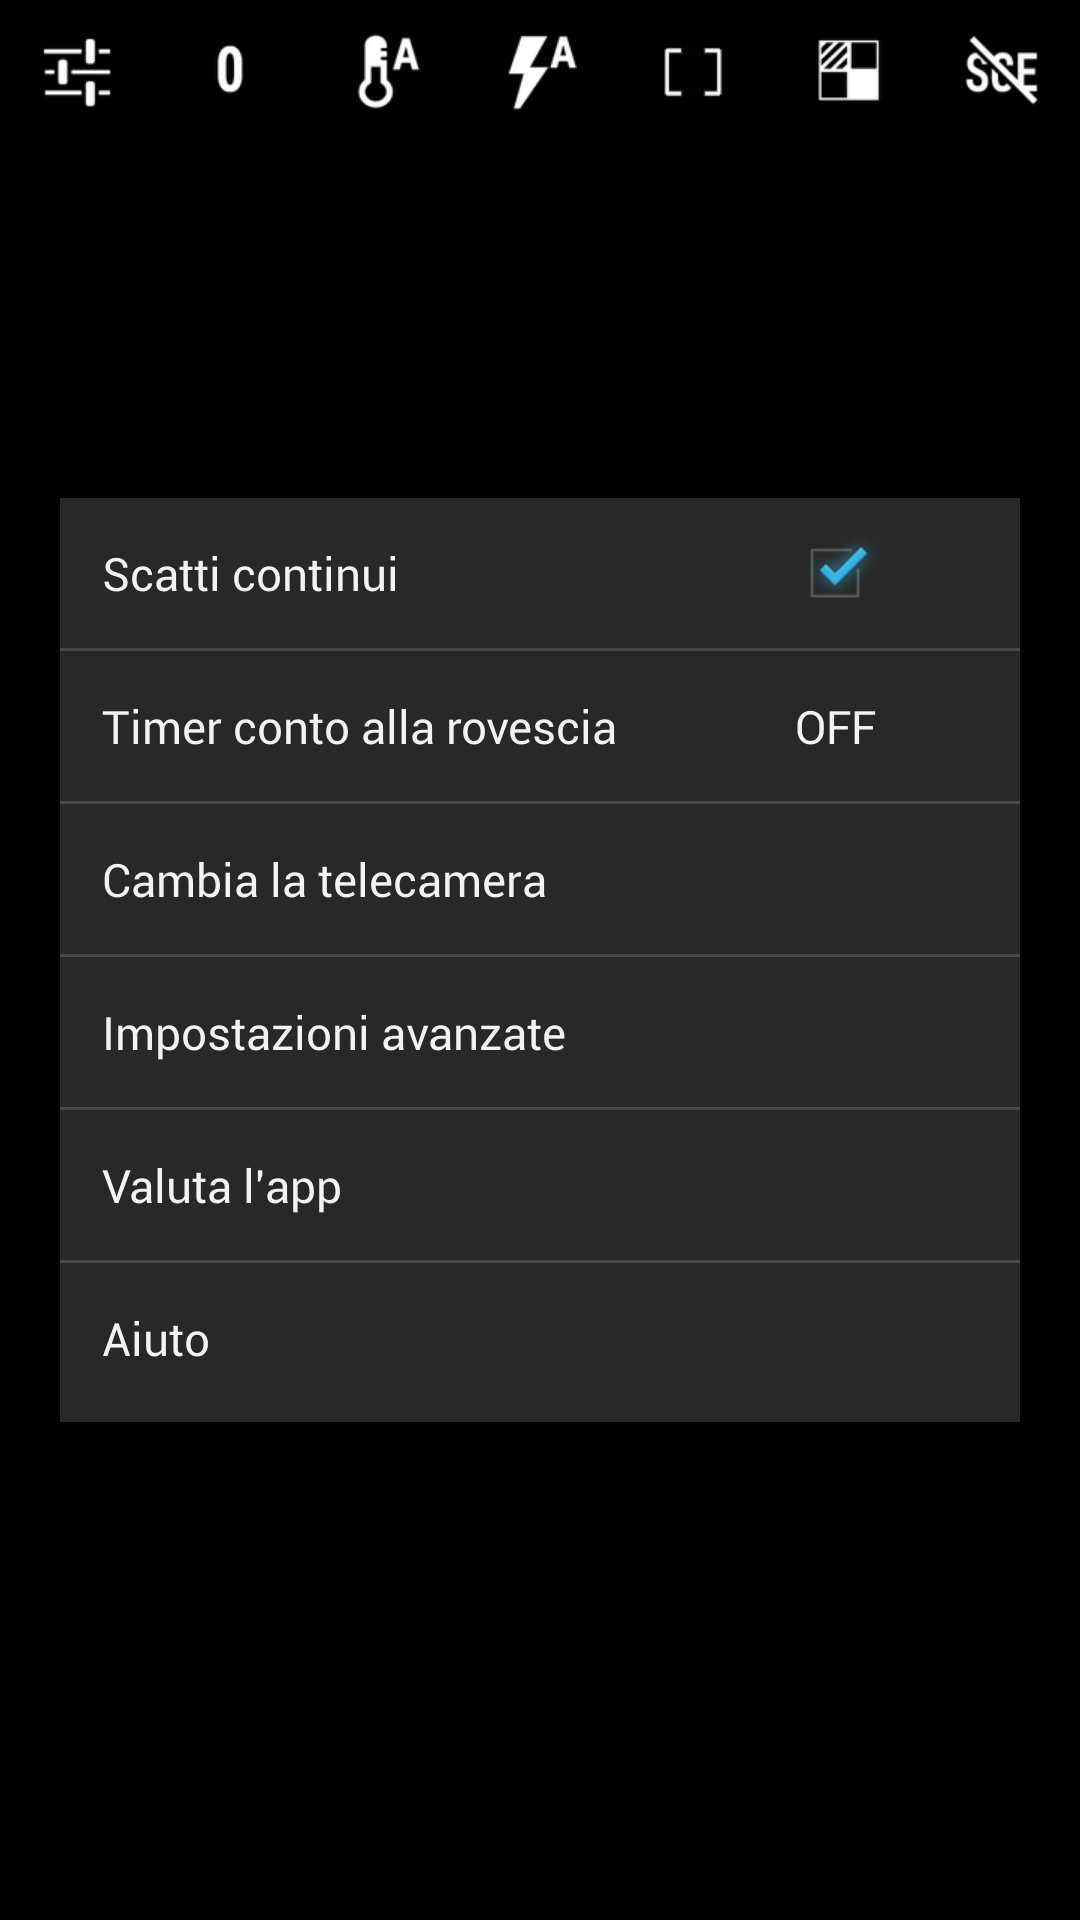Dismiss the menu by tapping the dark viewfinder area
Image resolution: width=1080 pixels, height=1920 pixels.
point(540,1670)
